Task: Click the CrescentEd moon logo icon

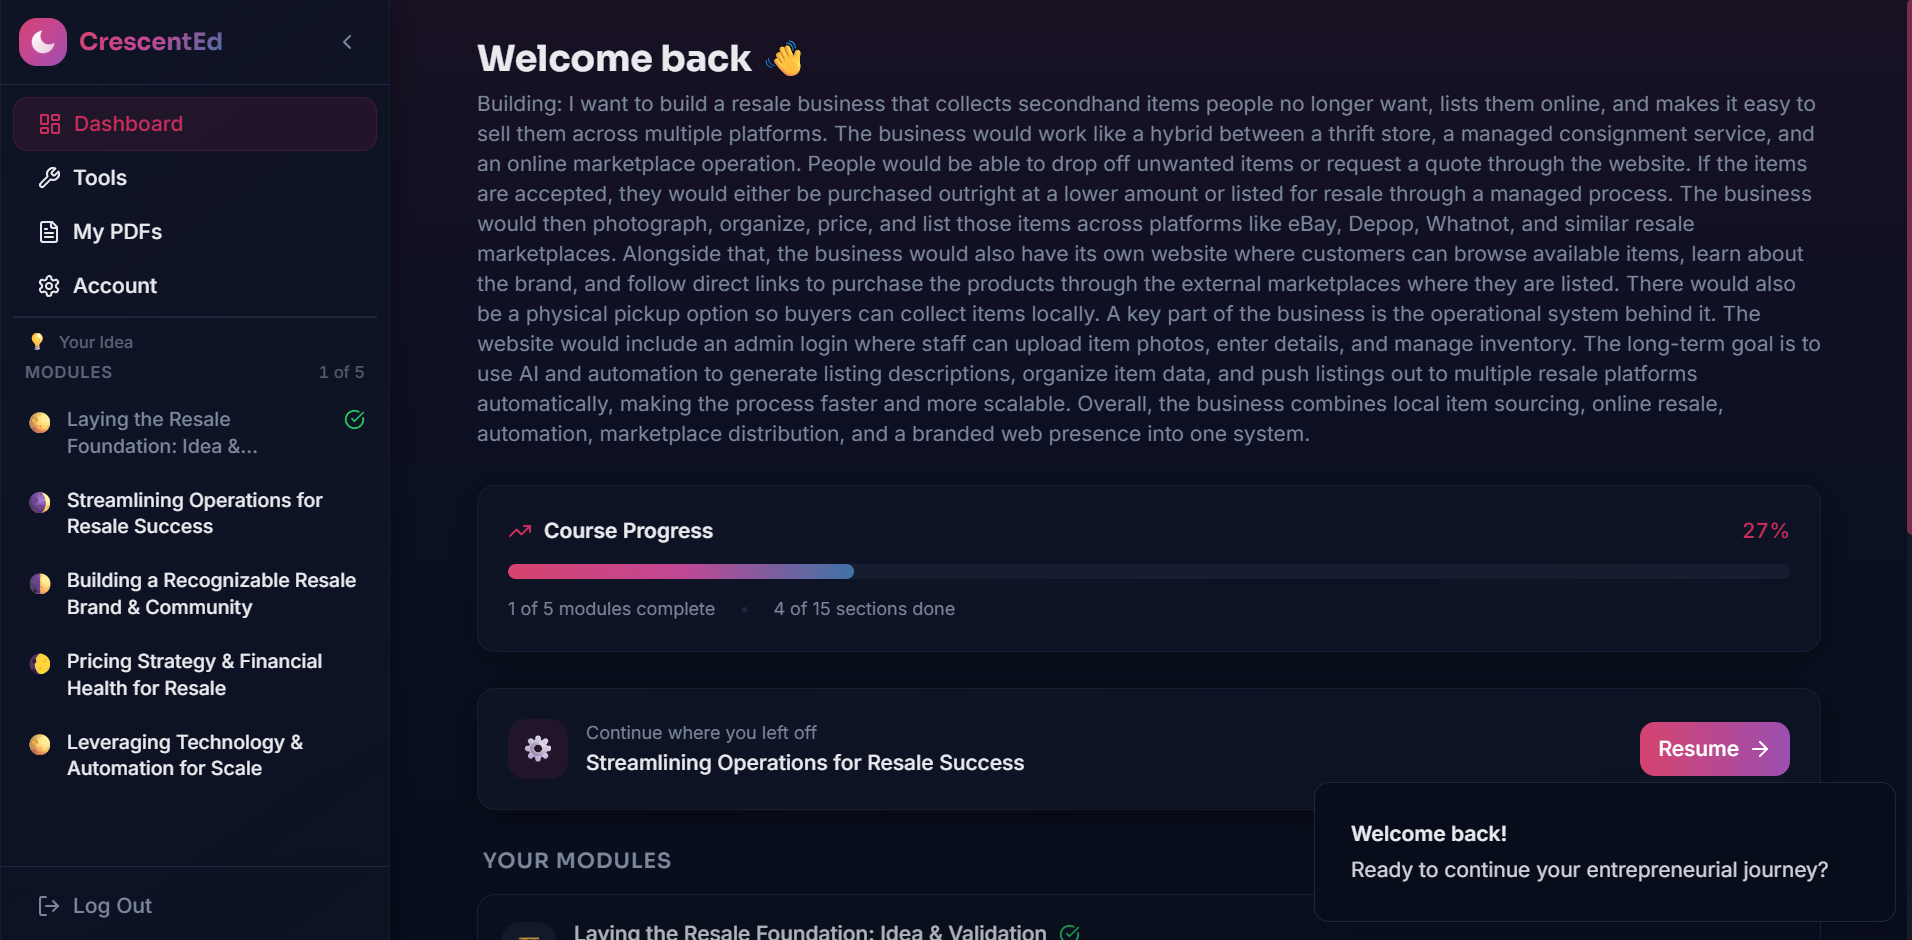Action: [x=43, y=42]
